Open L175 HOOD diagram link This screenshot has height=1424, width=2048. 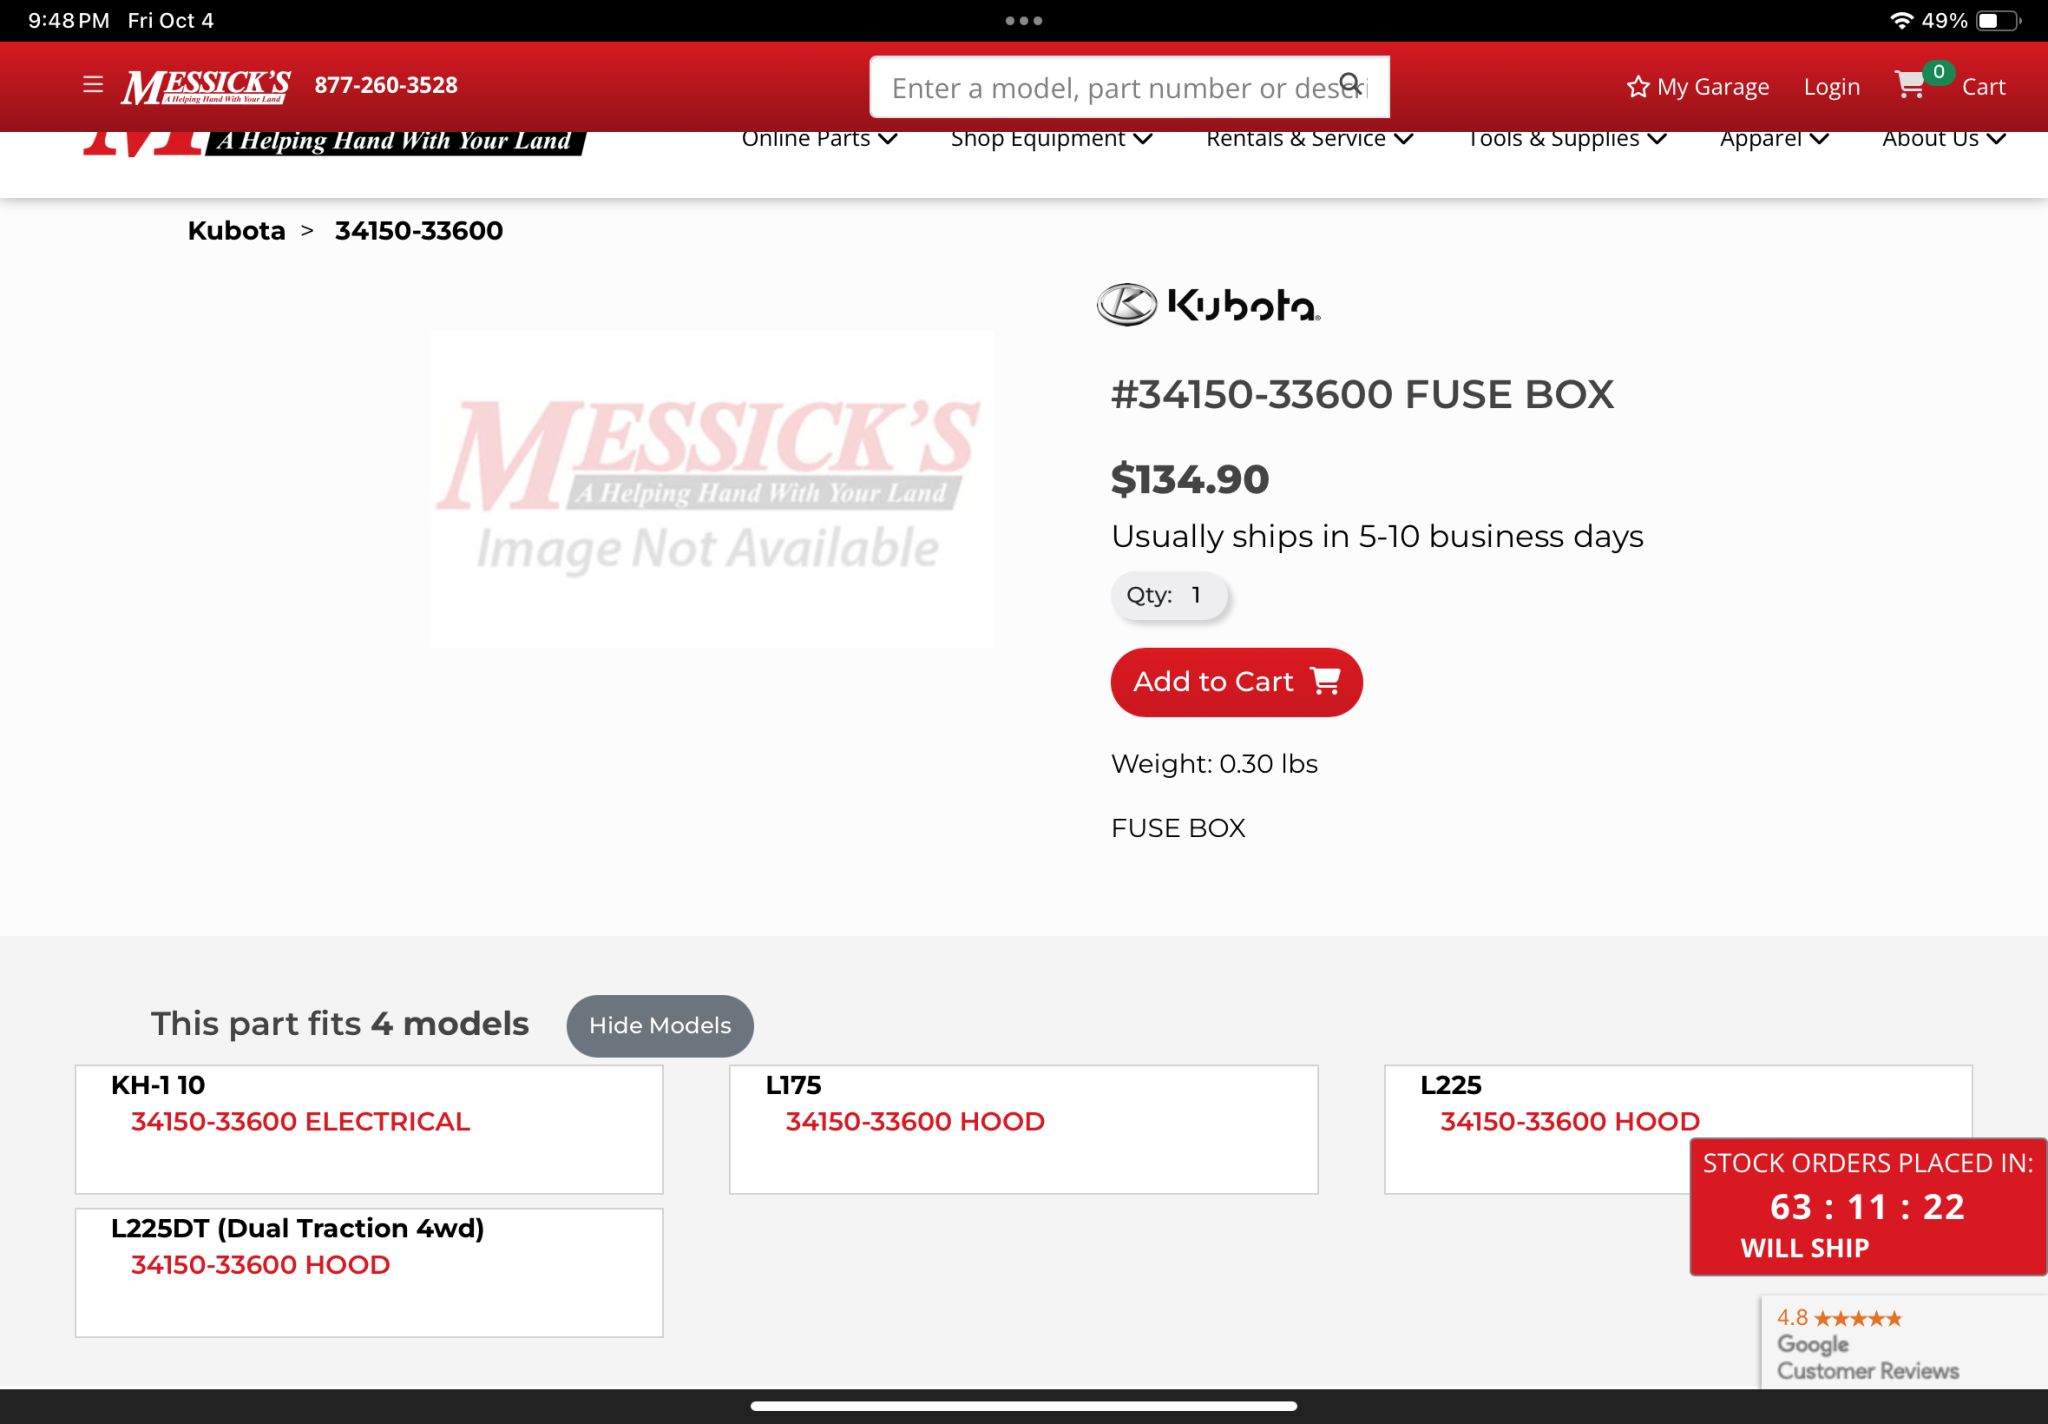915,1122
